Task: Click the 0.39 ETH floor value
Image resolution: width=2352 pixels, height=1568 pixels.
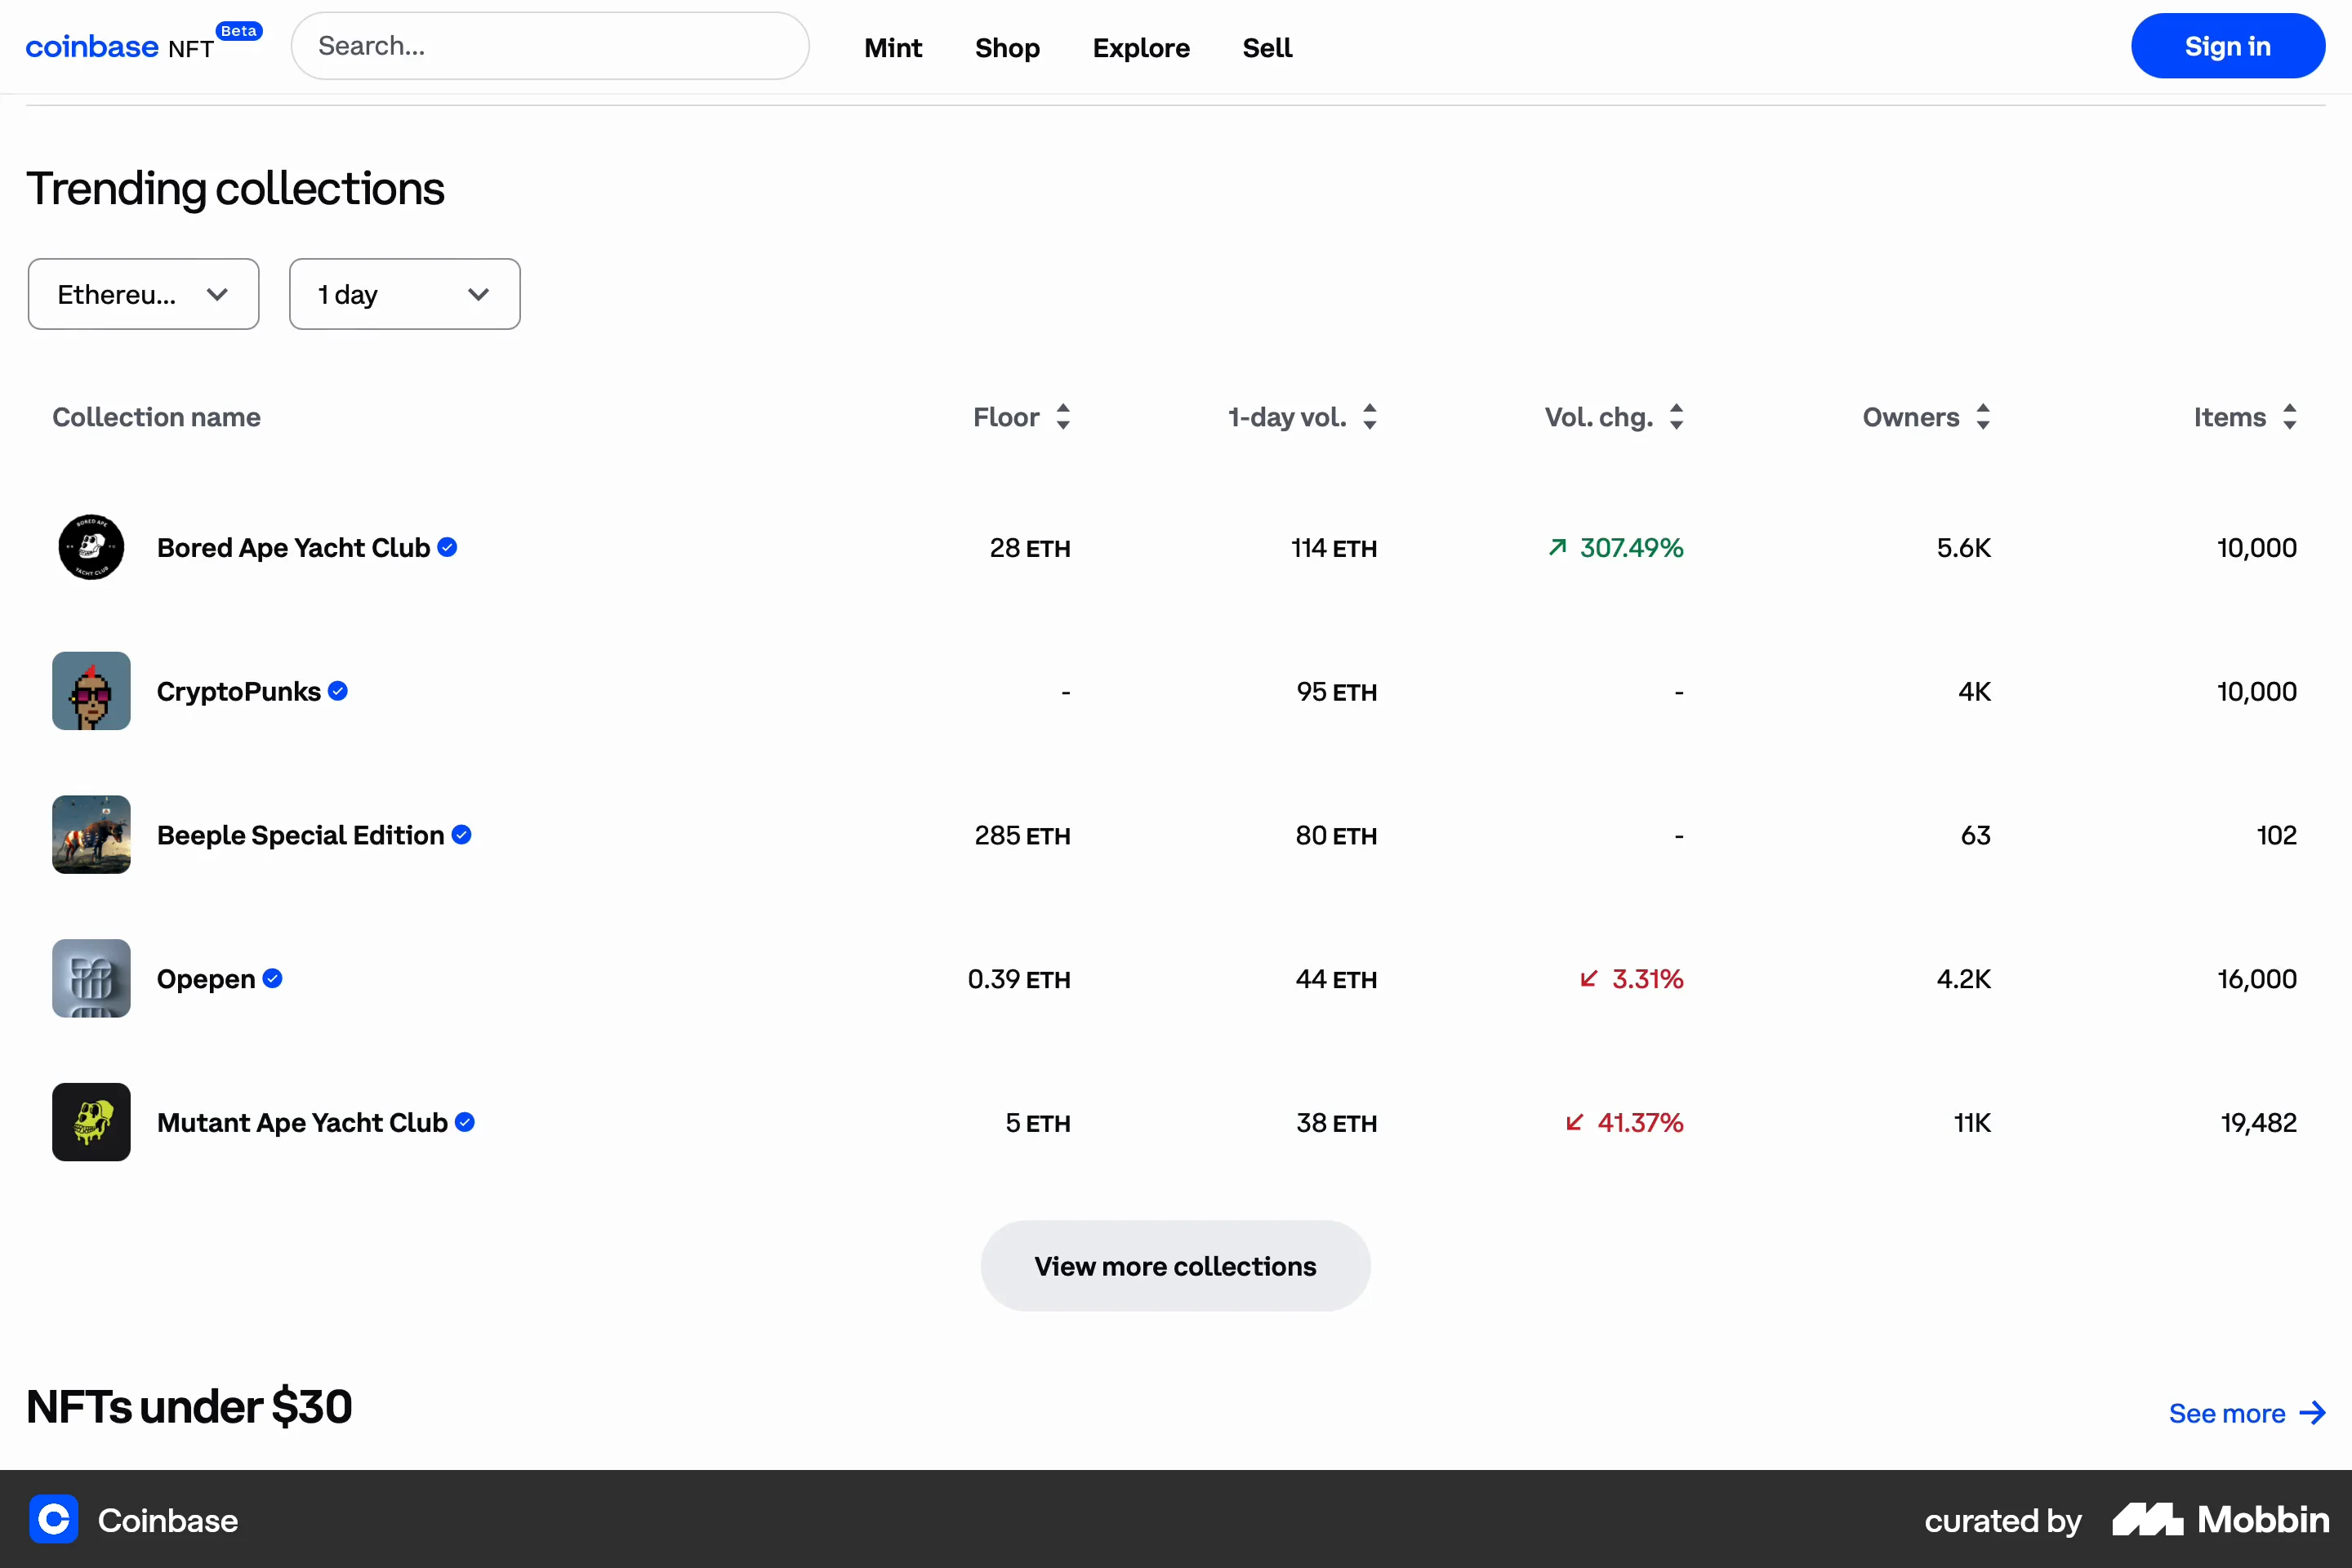Action: pos(1019,979)
